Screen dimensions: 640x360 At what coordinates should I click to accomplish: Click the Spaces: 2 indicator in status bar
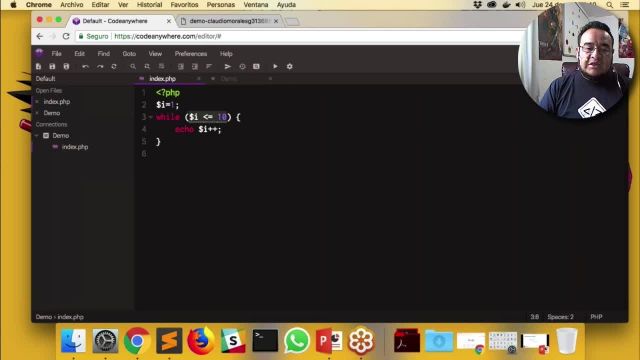click(560, 317)
